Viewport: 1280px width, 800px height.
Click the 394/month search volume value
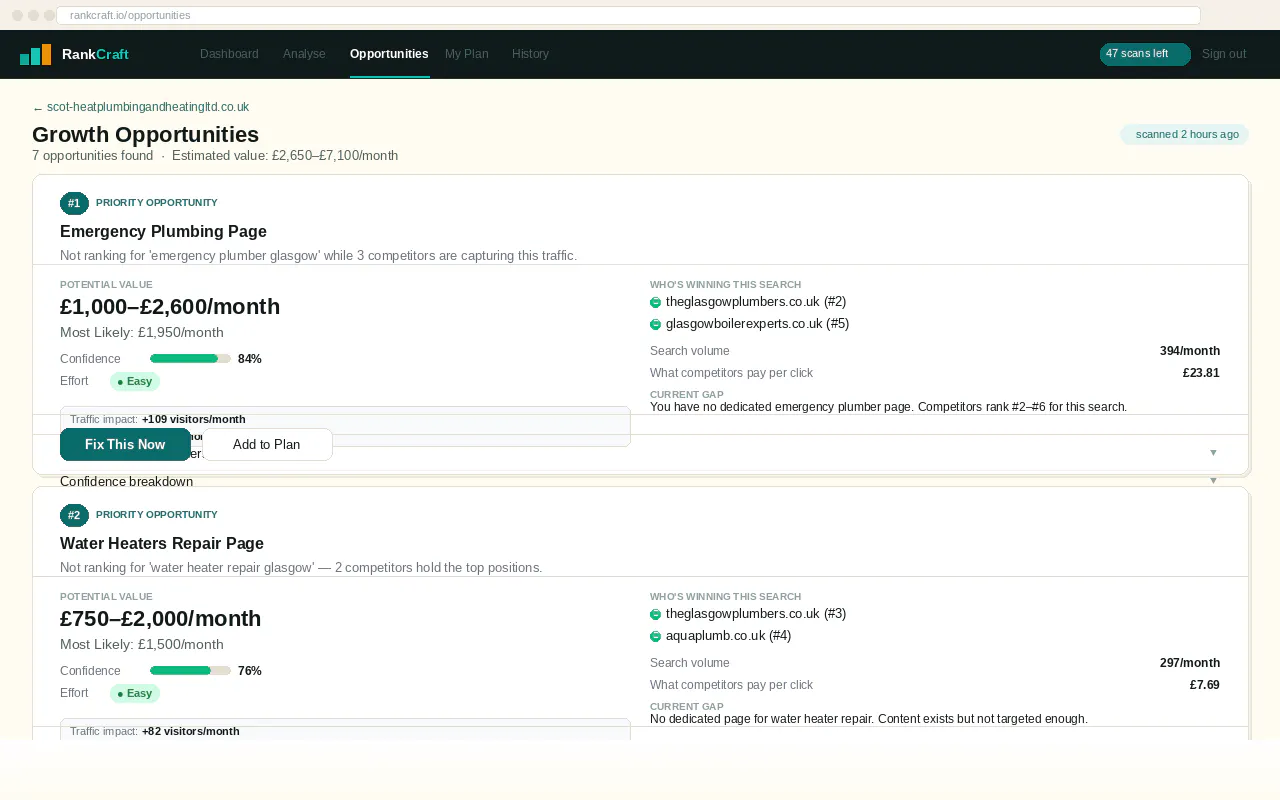(x=1190, y=351)
